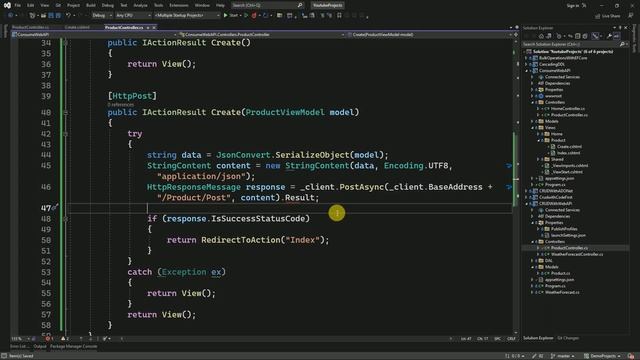Switch to the Git Changes tab
This screenshot has height=360, width=640.
click(x=568, y=338)
